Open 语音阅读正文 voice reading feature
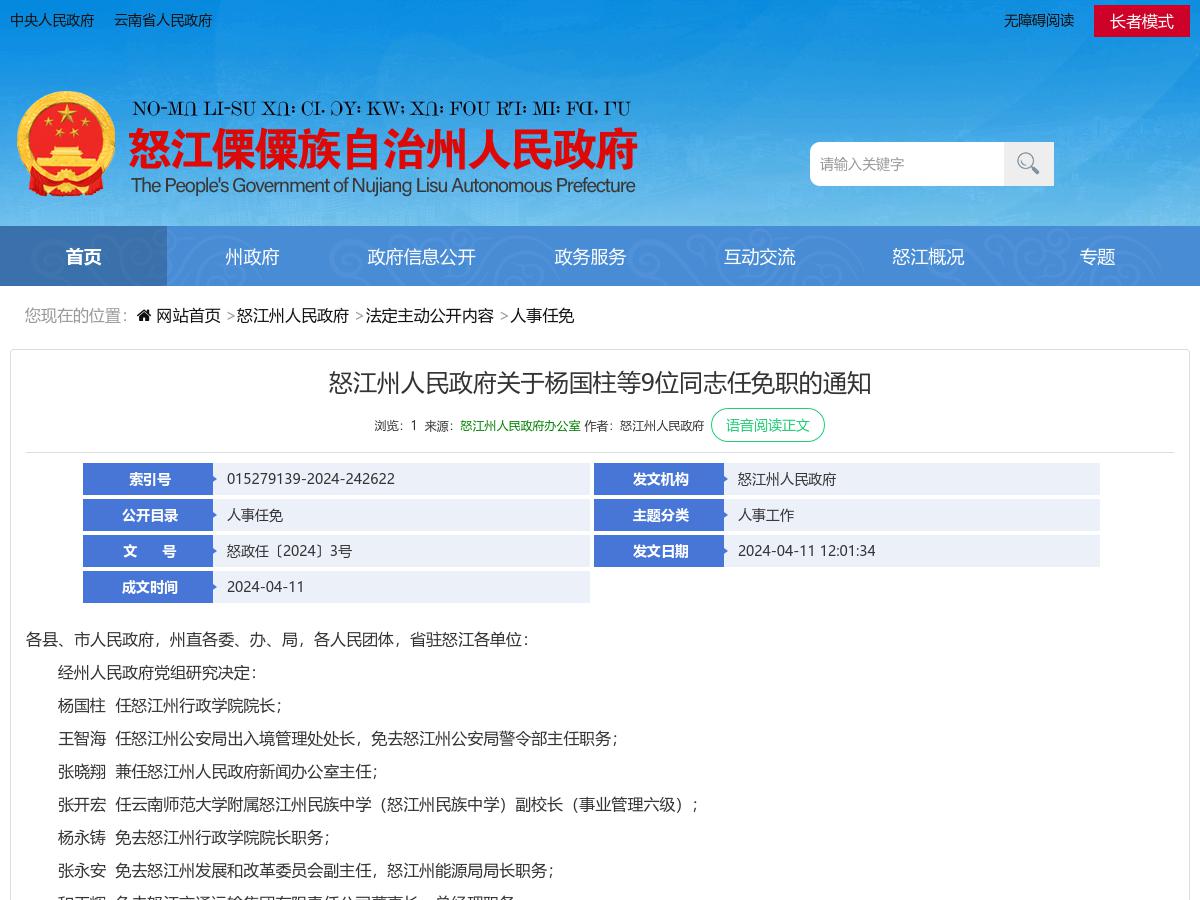The image size is (1200, 900). (768, 425)
